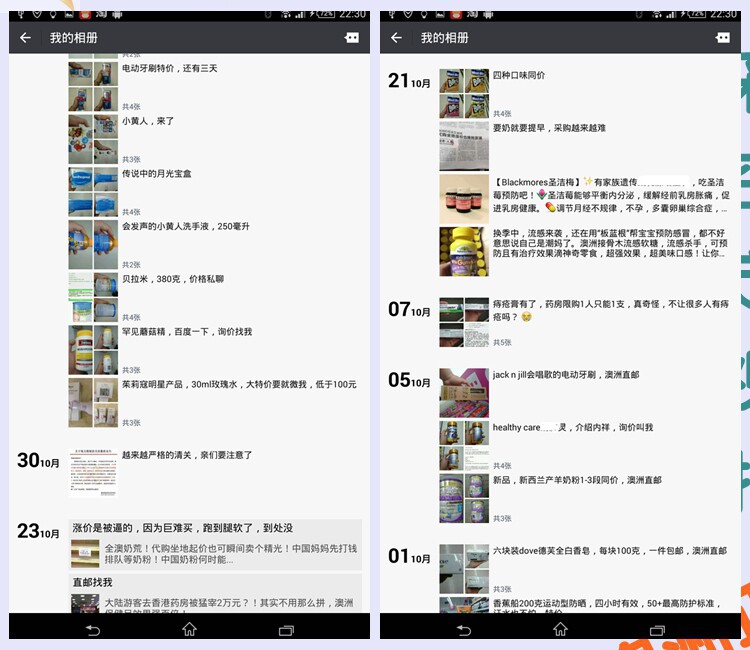Tap thumbnail of jack n jill toothbrush post

tap(464, 393)
